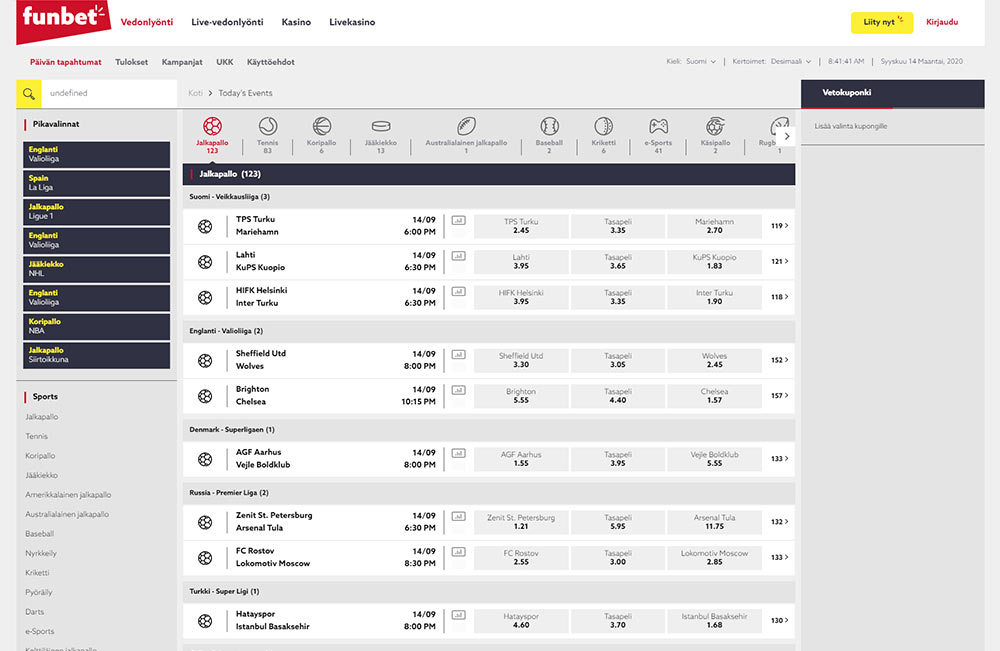Expand 118 more markets for HIFK Helsinki

[779, 297]
